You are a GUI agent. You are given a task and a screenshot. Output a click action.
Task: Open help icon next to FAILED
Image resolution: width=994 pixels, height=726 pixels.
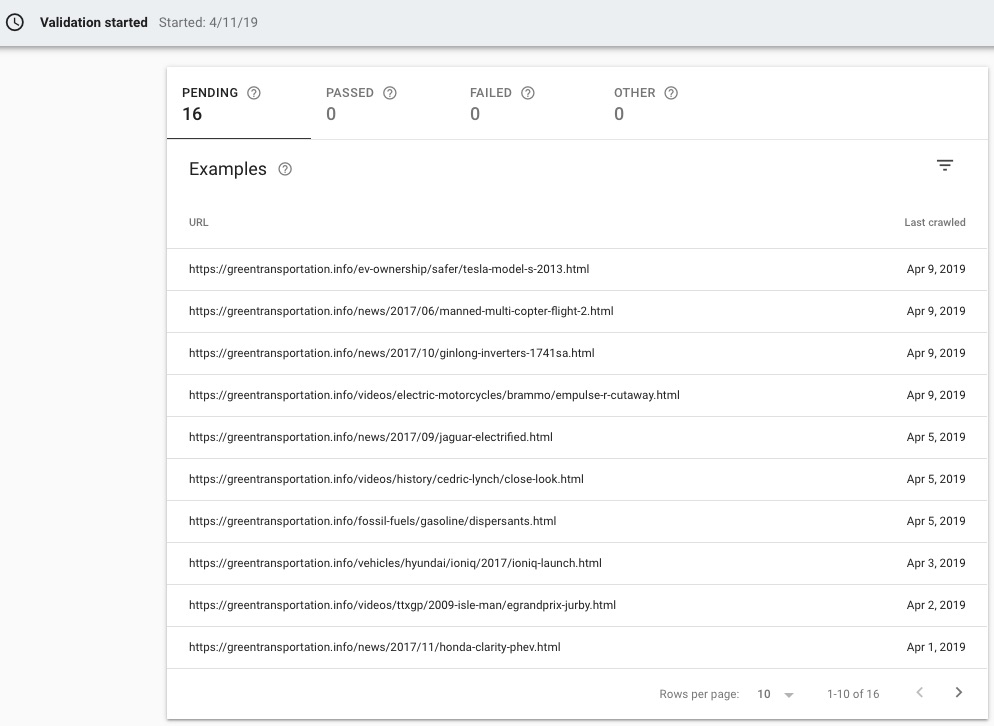527,93
